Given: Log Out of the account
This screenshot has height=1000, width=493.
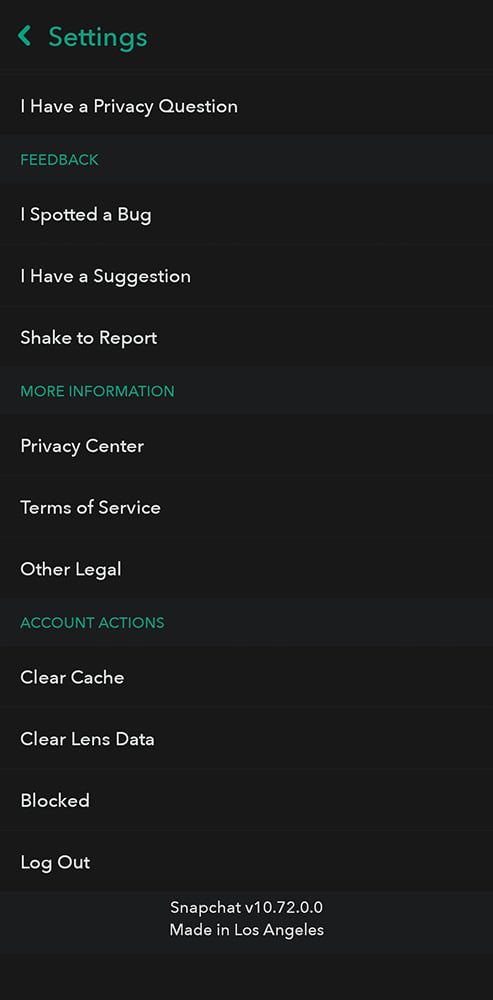Looking at the screenshot, I should tap(246, 862).
